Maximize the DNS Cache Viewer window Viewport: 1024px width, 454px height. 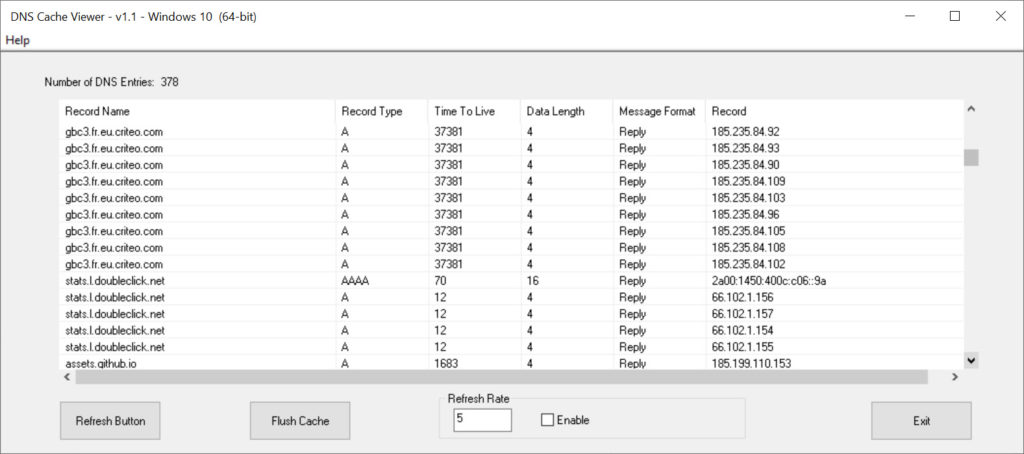pos(955,16)
